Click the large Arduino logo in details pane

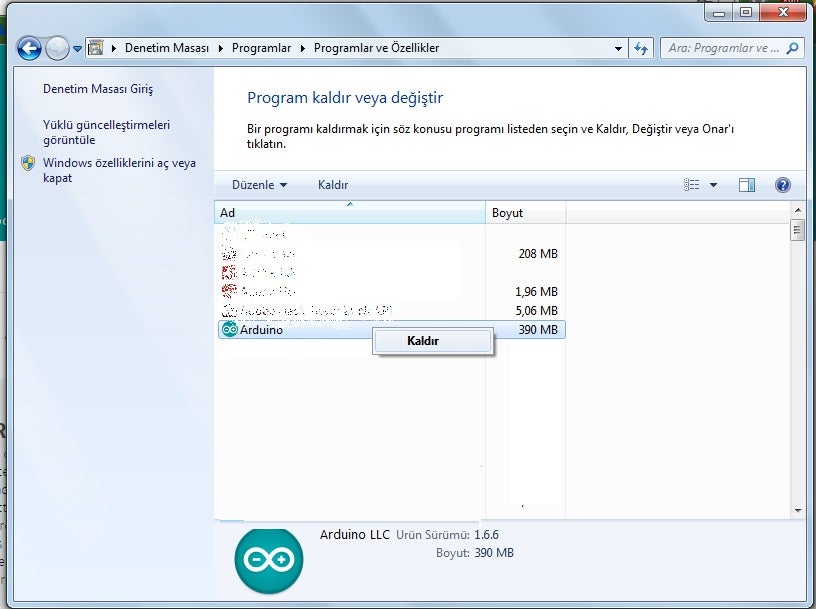(269, 561)
